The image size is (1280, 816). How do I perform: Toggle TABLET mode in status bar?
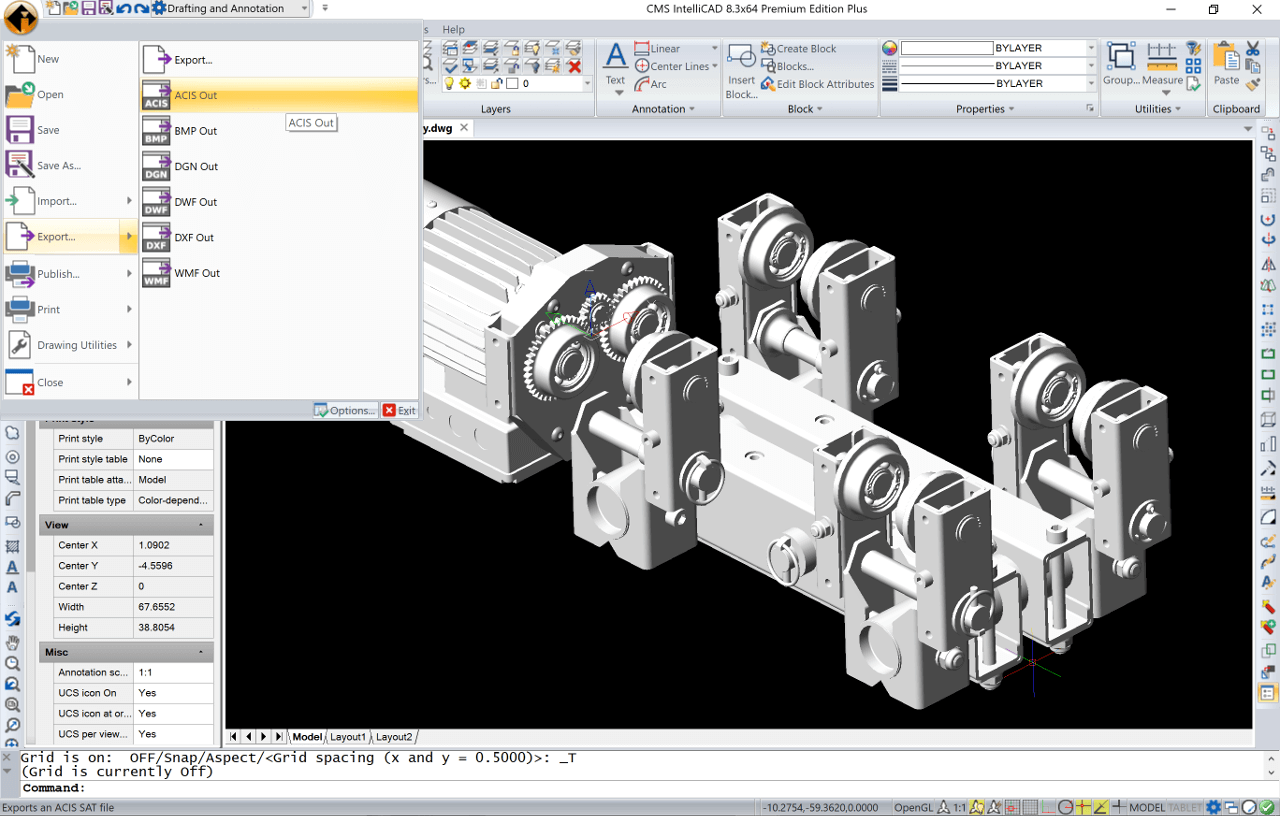click(1185, 808)
